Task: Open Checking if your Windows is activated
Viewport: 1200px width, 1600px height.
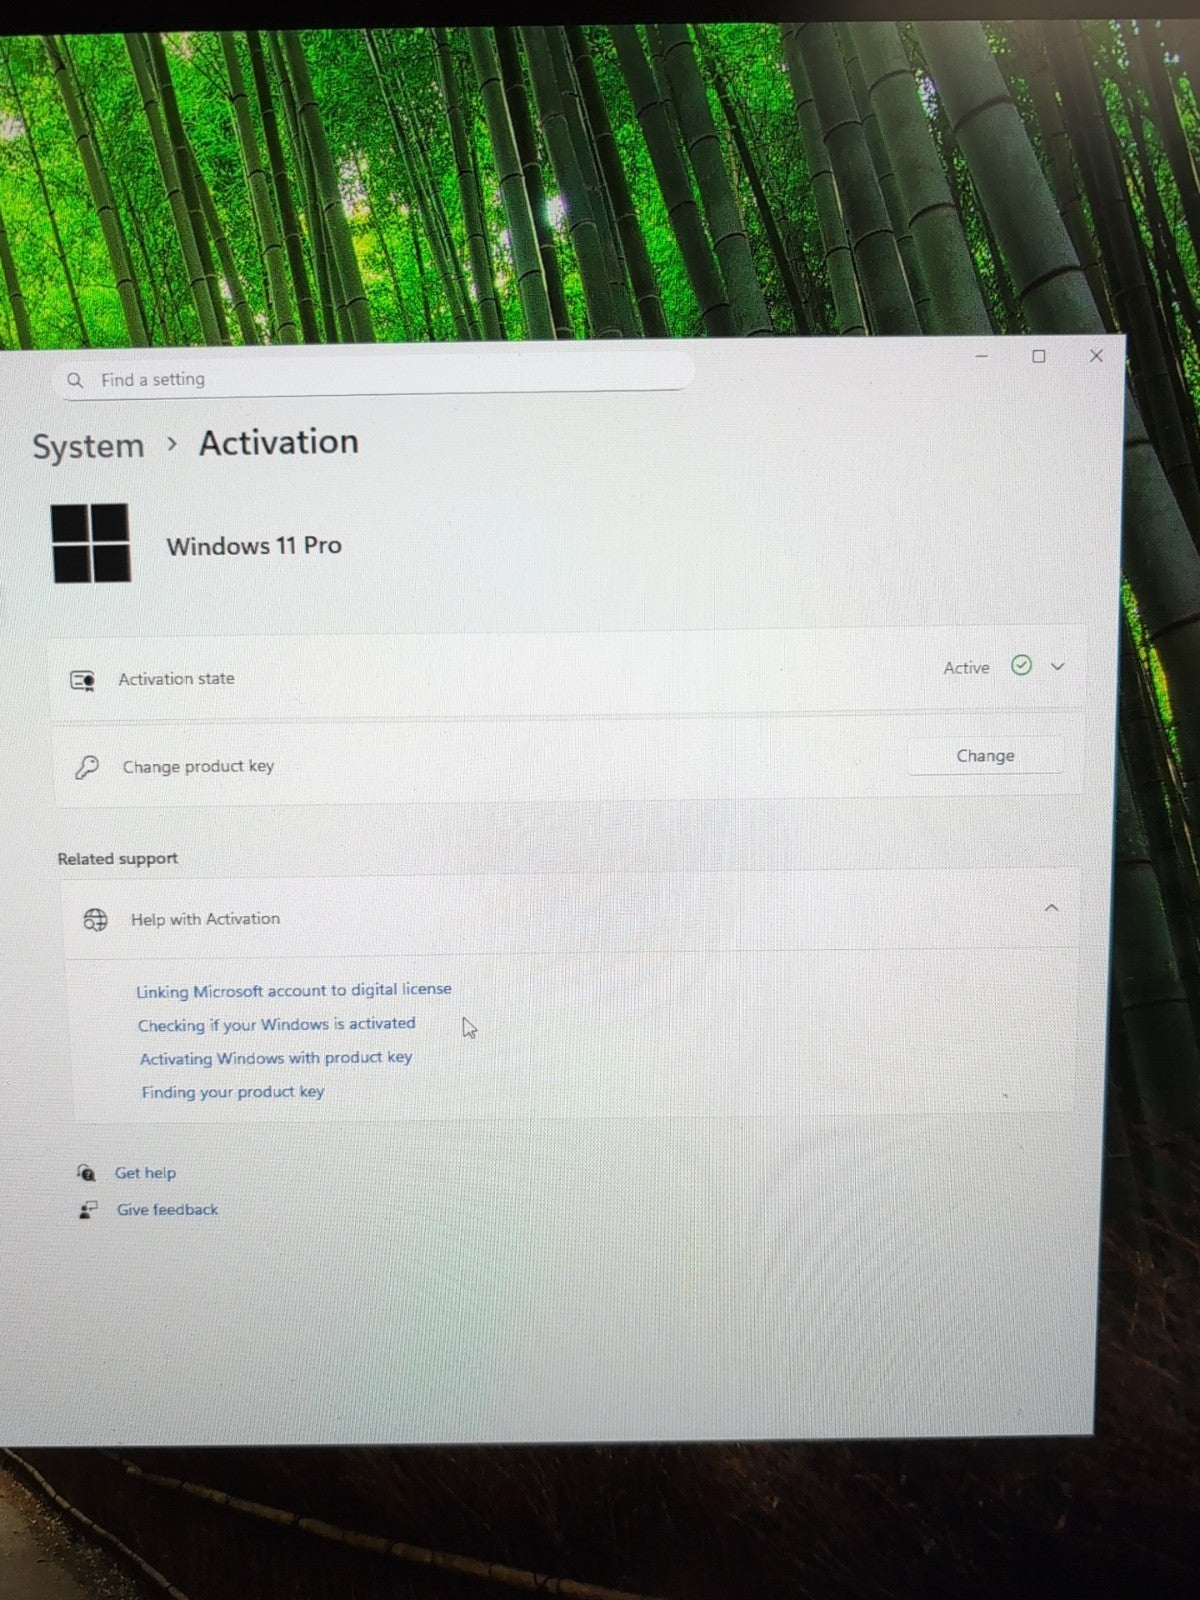Action: [x=277, y=1025]
